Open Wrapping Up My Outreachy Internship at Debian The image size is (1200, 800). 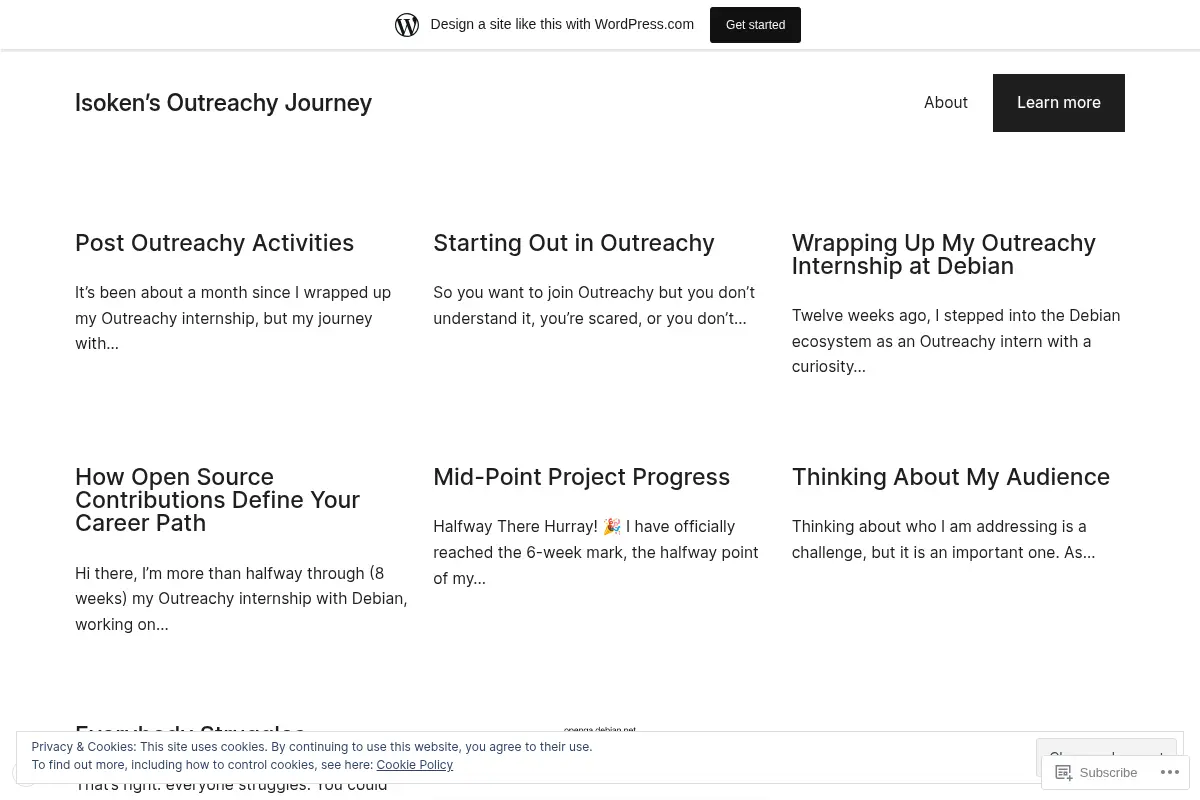[x=943, y=254]
